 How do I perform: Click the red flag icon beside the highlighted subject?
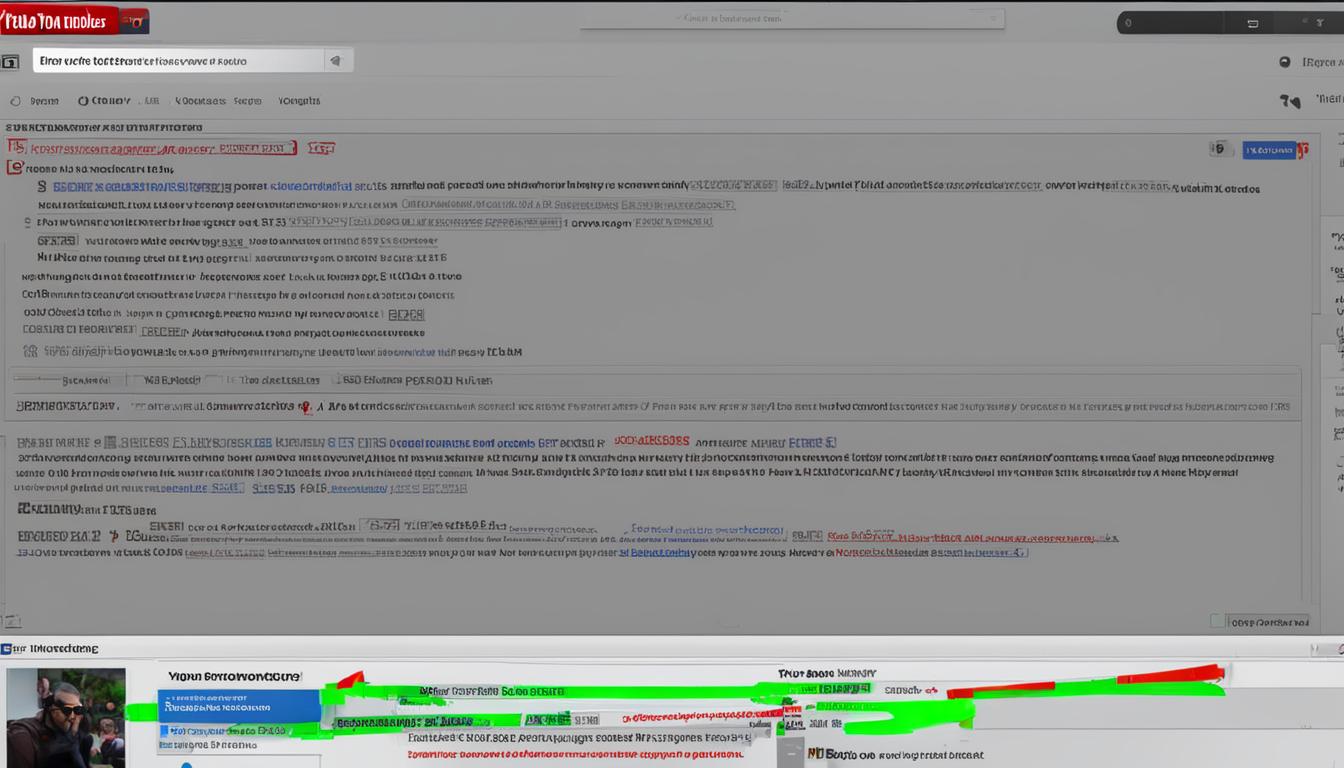pos(18,147)
